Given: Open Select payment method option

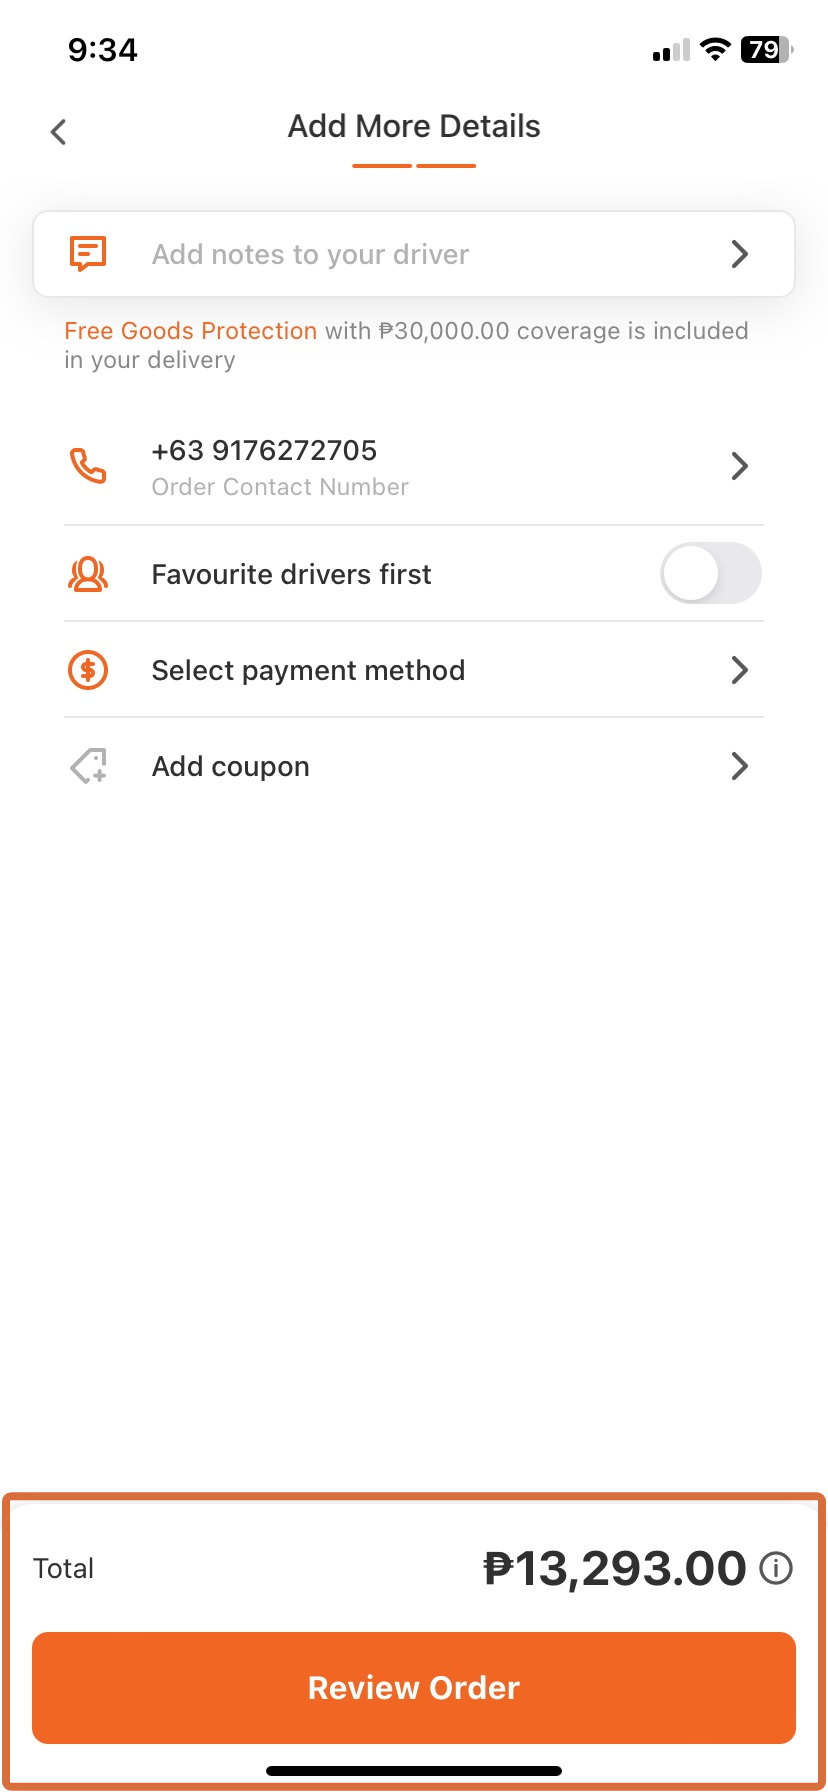Looking at the screenshot, I should [x=308, y=670].
